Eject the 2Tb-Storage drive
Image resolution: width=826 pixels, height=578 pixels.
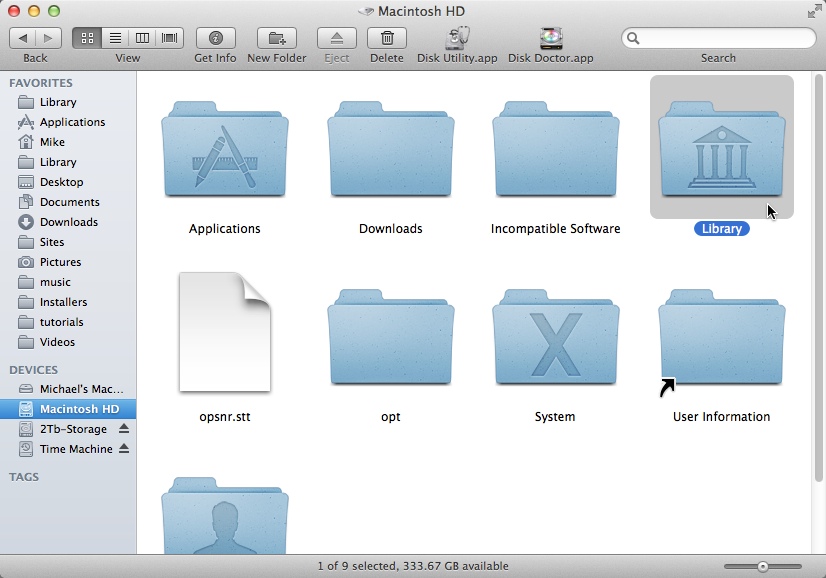point(124,428)
